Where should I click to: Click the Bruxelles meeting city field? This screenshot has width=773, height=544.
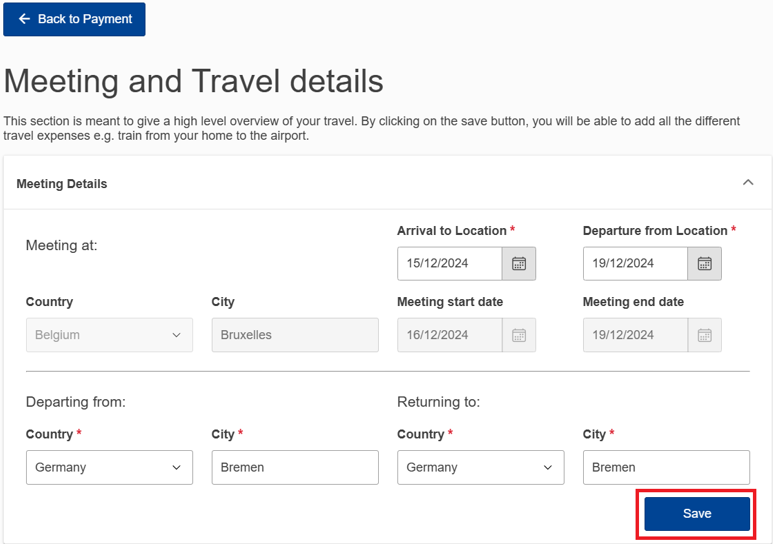295,335
